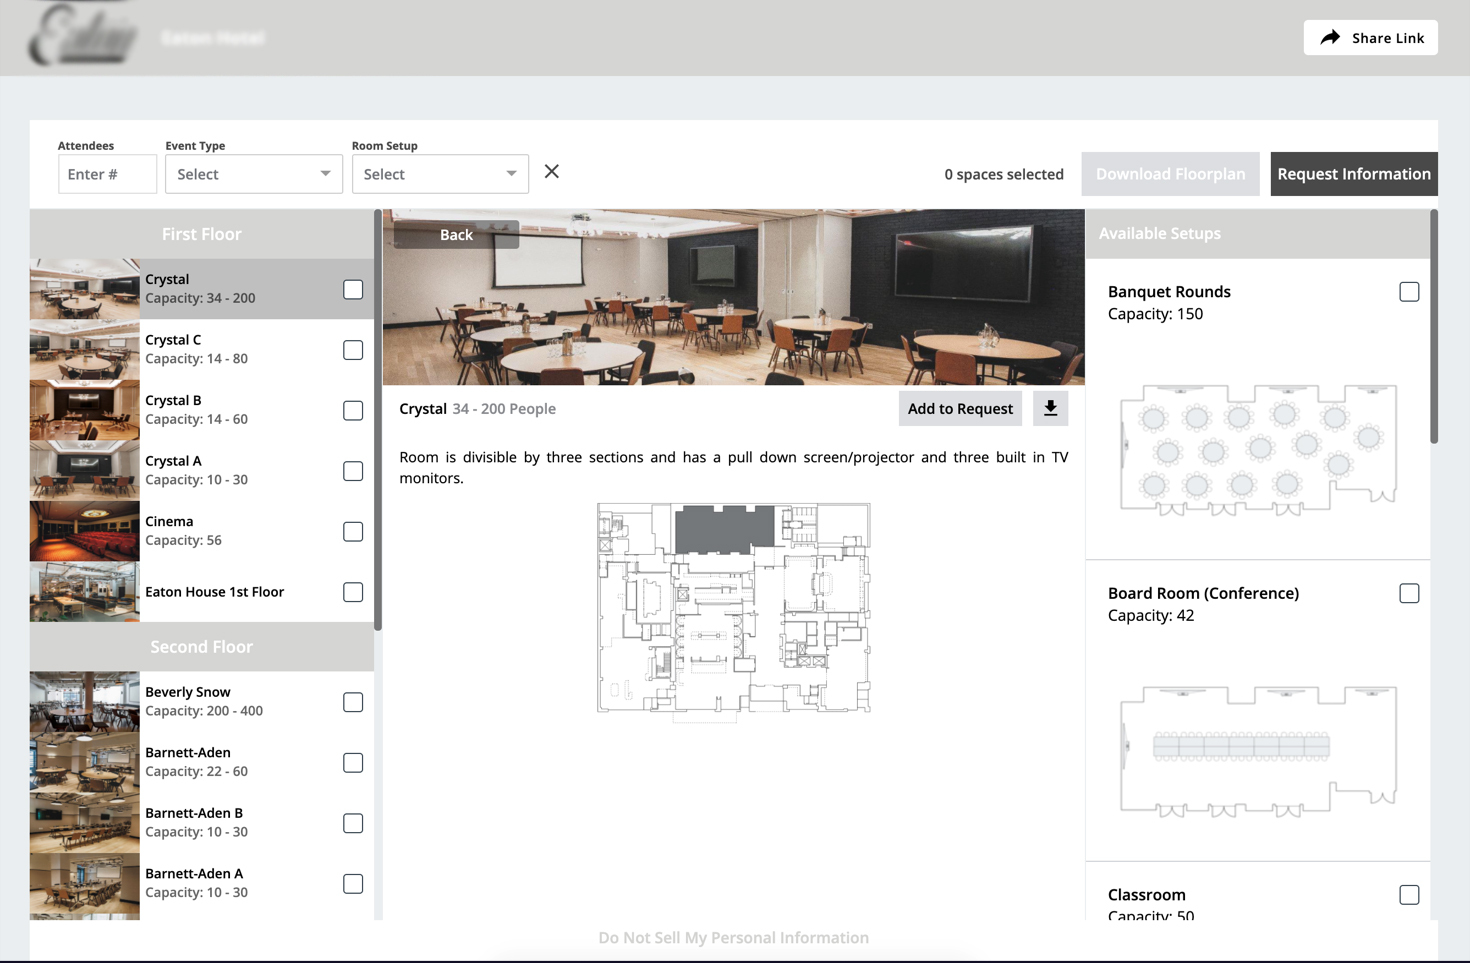Tick the Crystal C room checkbox
This screenshot has height=963, width=1470.
point(353,350)
